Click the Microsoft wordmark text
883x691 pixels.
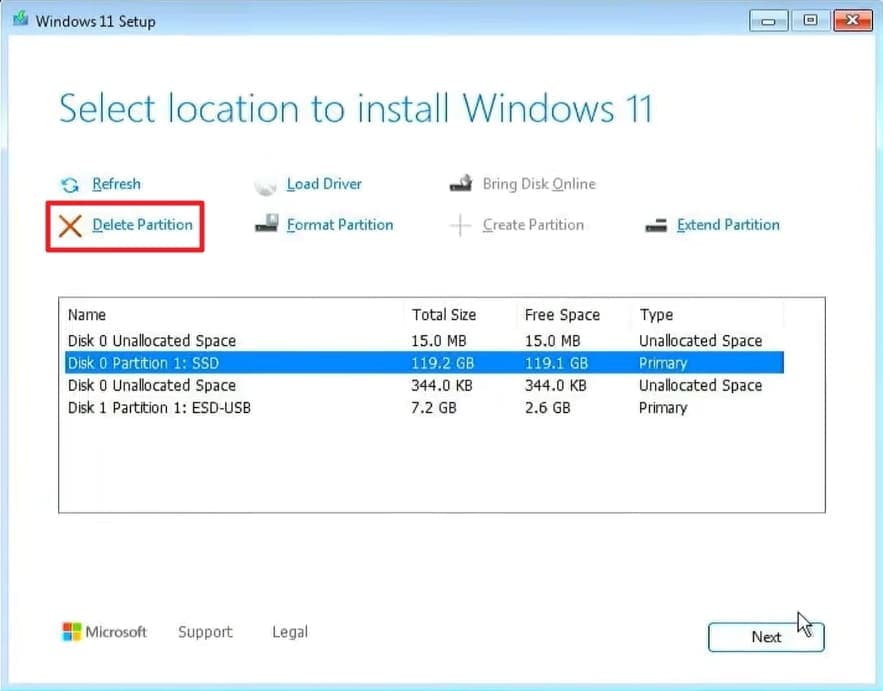point(116,632)
